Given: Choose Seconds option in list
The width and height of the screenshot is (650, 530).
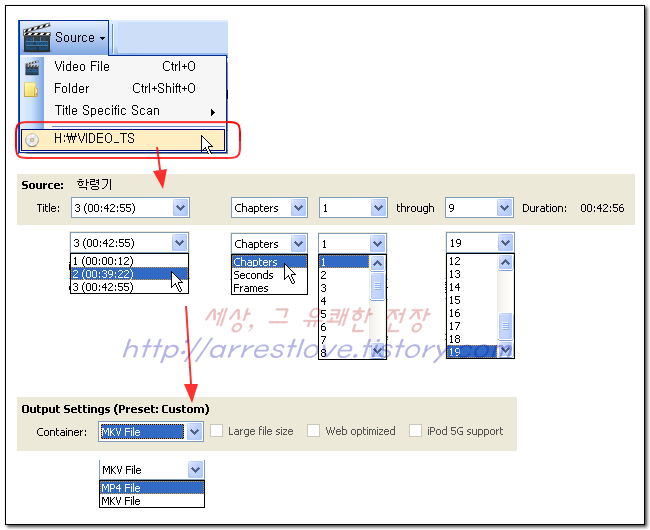Looking at the screenshot, I should coord(269,275).
